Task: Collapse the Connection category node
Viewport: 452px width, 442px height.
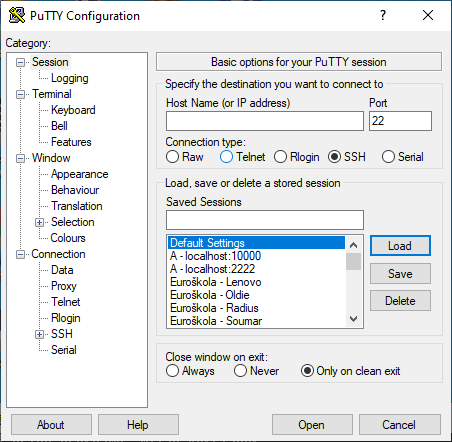Action: (x=20, y=254)
